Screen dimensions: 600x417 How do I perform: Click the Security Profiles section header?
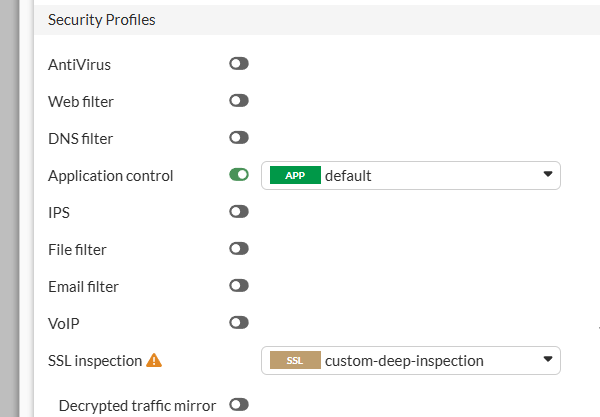click(101, 19)
